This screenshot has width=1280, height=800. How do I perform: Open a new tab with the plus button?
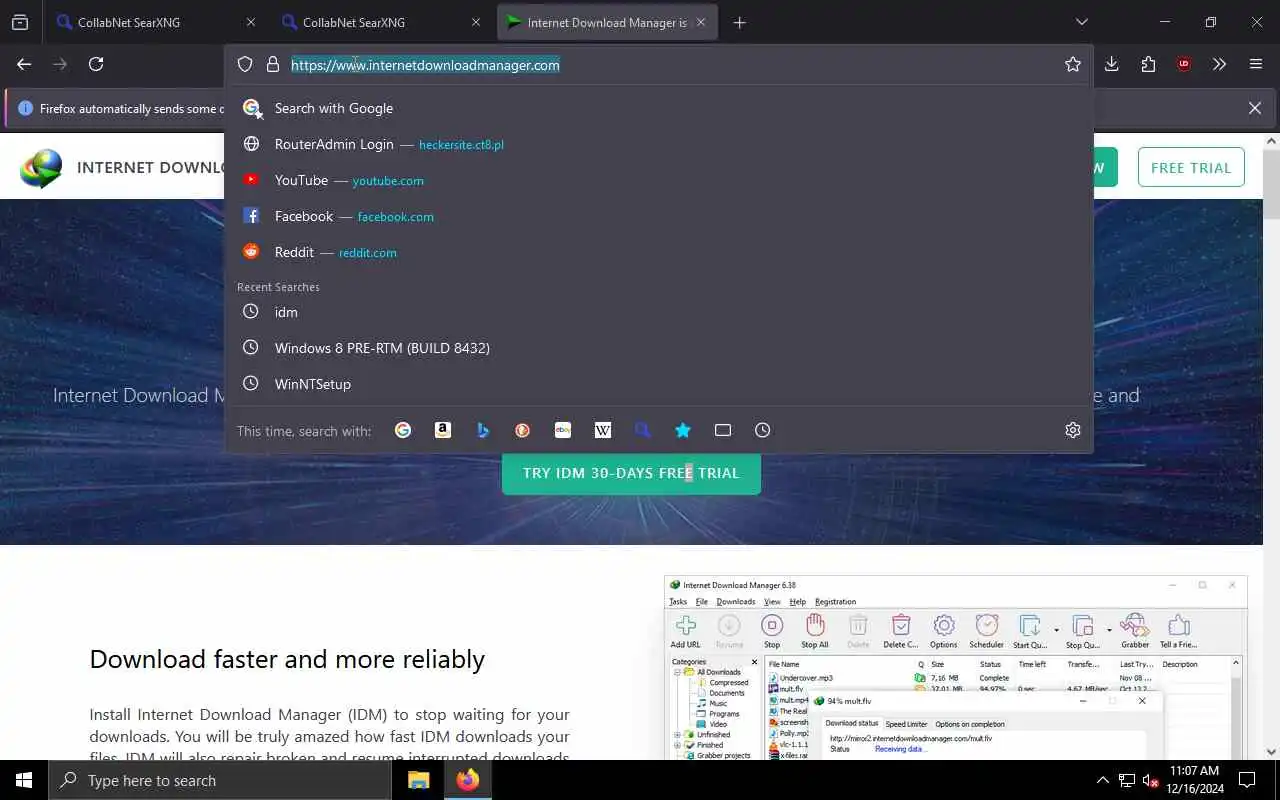point(740,22)
